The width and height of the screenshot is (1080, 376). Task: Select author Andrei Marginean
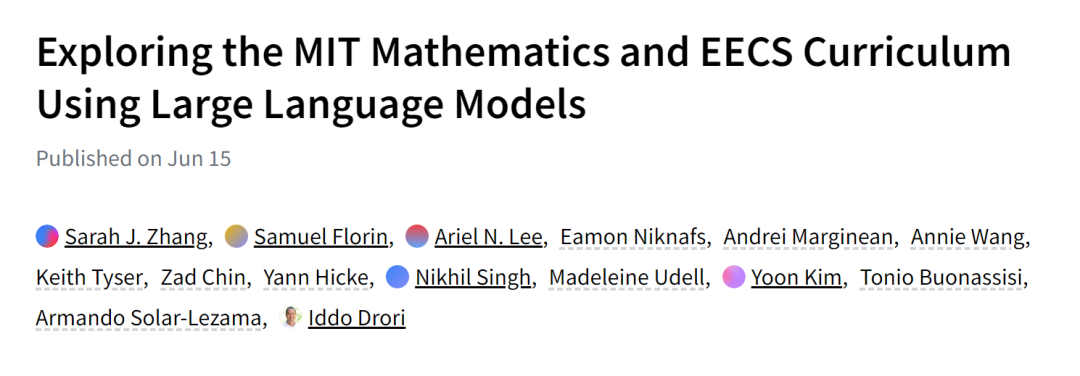point(807,237)
